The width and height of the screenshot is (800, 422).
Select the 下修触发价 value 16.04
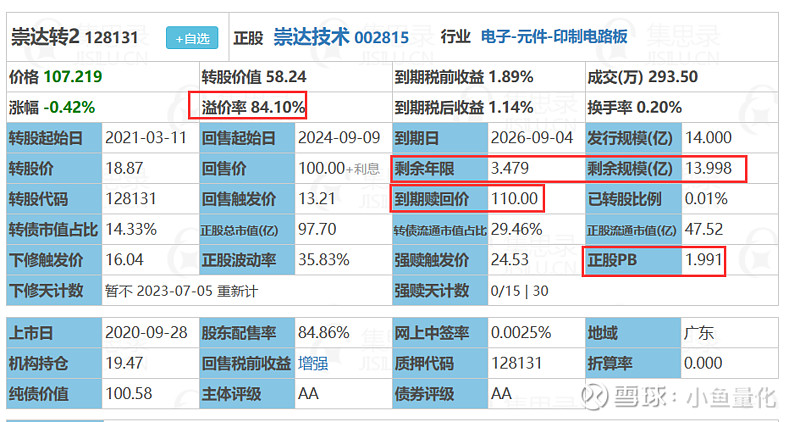[124, 260]
